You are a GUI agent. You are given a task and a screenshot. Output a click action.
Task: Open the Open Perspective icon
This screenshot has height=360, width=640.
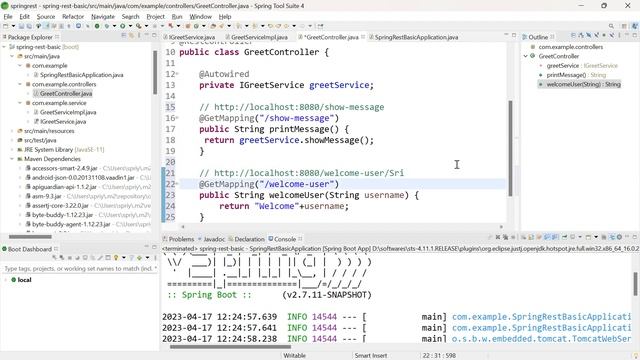click(624, 26)
